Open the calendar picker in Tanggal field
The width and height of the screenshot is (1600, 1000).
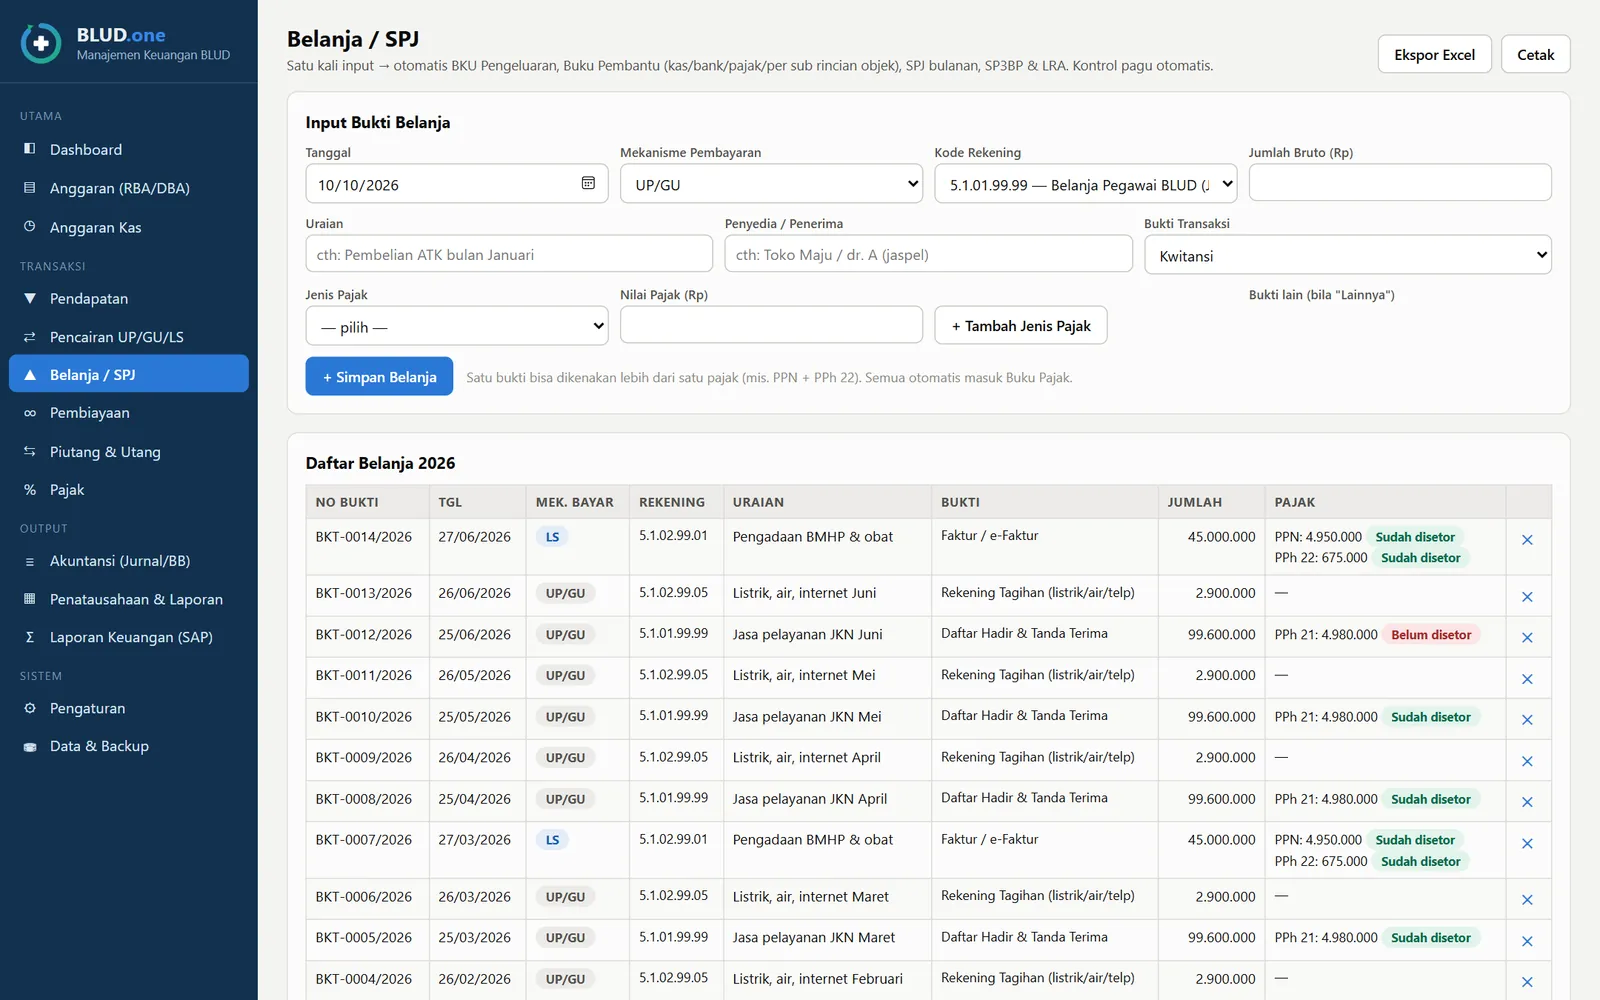click(x=588, y=183)
